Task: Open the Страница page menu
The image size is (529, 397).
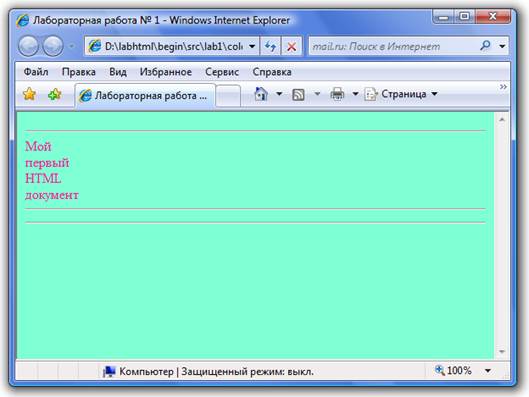Action: pyautogui.click(x=401, y=94)
